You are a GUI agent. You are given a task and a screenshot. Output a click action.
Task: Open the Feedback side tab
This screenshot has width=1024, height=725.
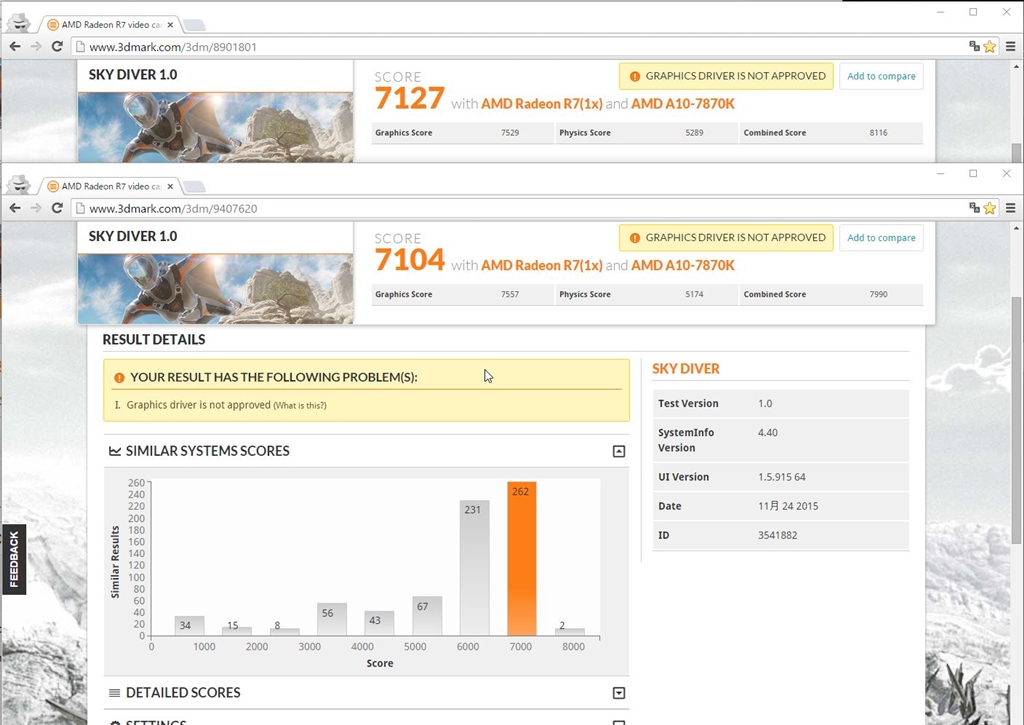(14, 559)
